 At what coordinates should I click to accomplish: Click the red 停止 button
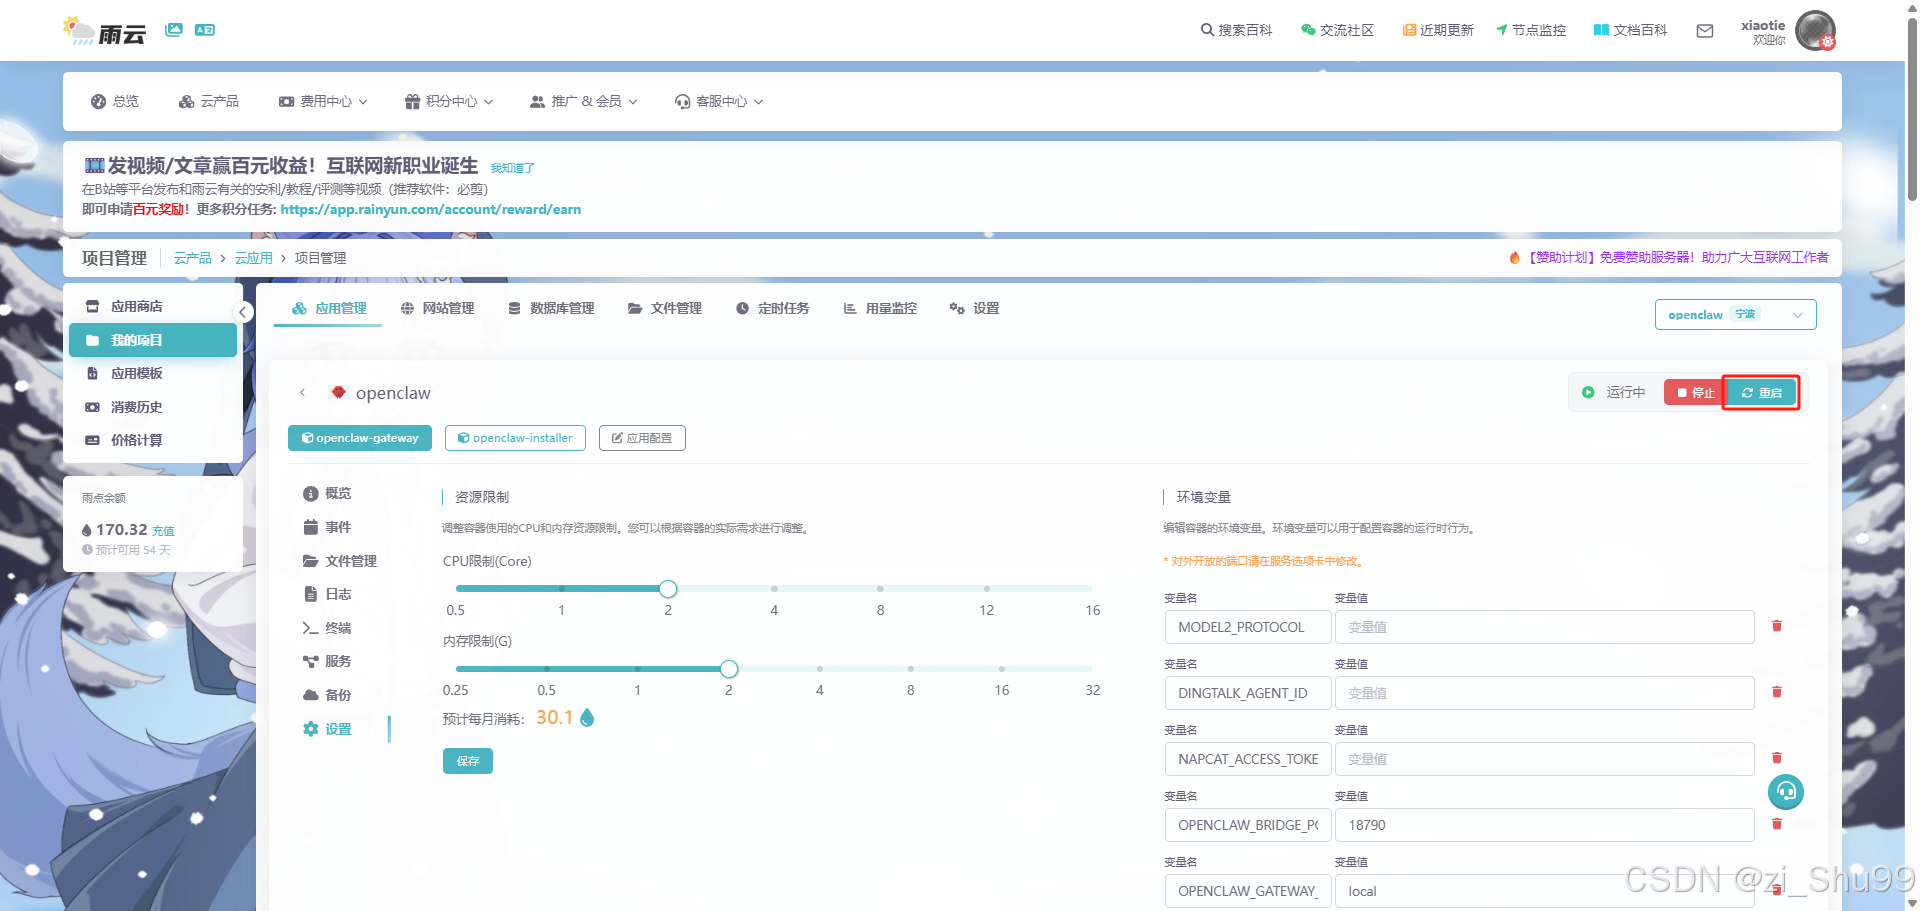1695,393
